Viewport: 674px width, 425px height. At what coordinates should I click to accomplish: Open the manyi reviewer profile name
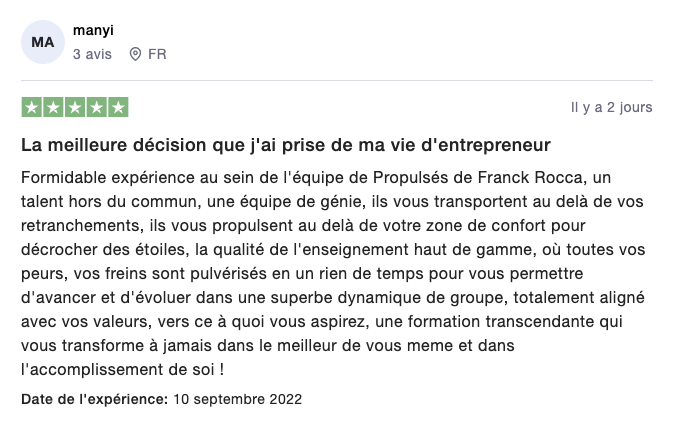click(93, 31)
